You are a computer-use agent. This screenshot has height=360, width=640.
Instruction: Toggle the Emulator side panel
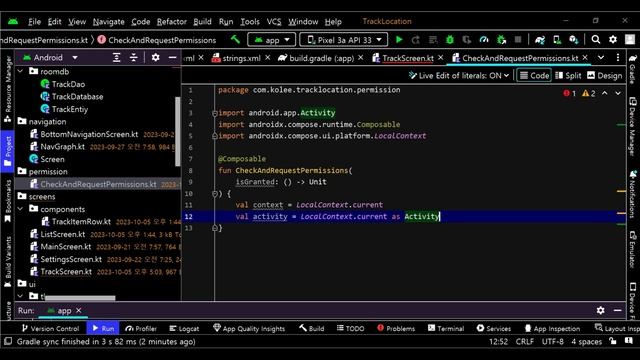point(633,249)
